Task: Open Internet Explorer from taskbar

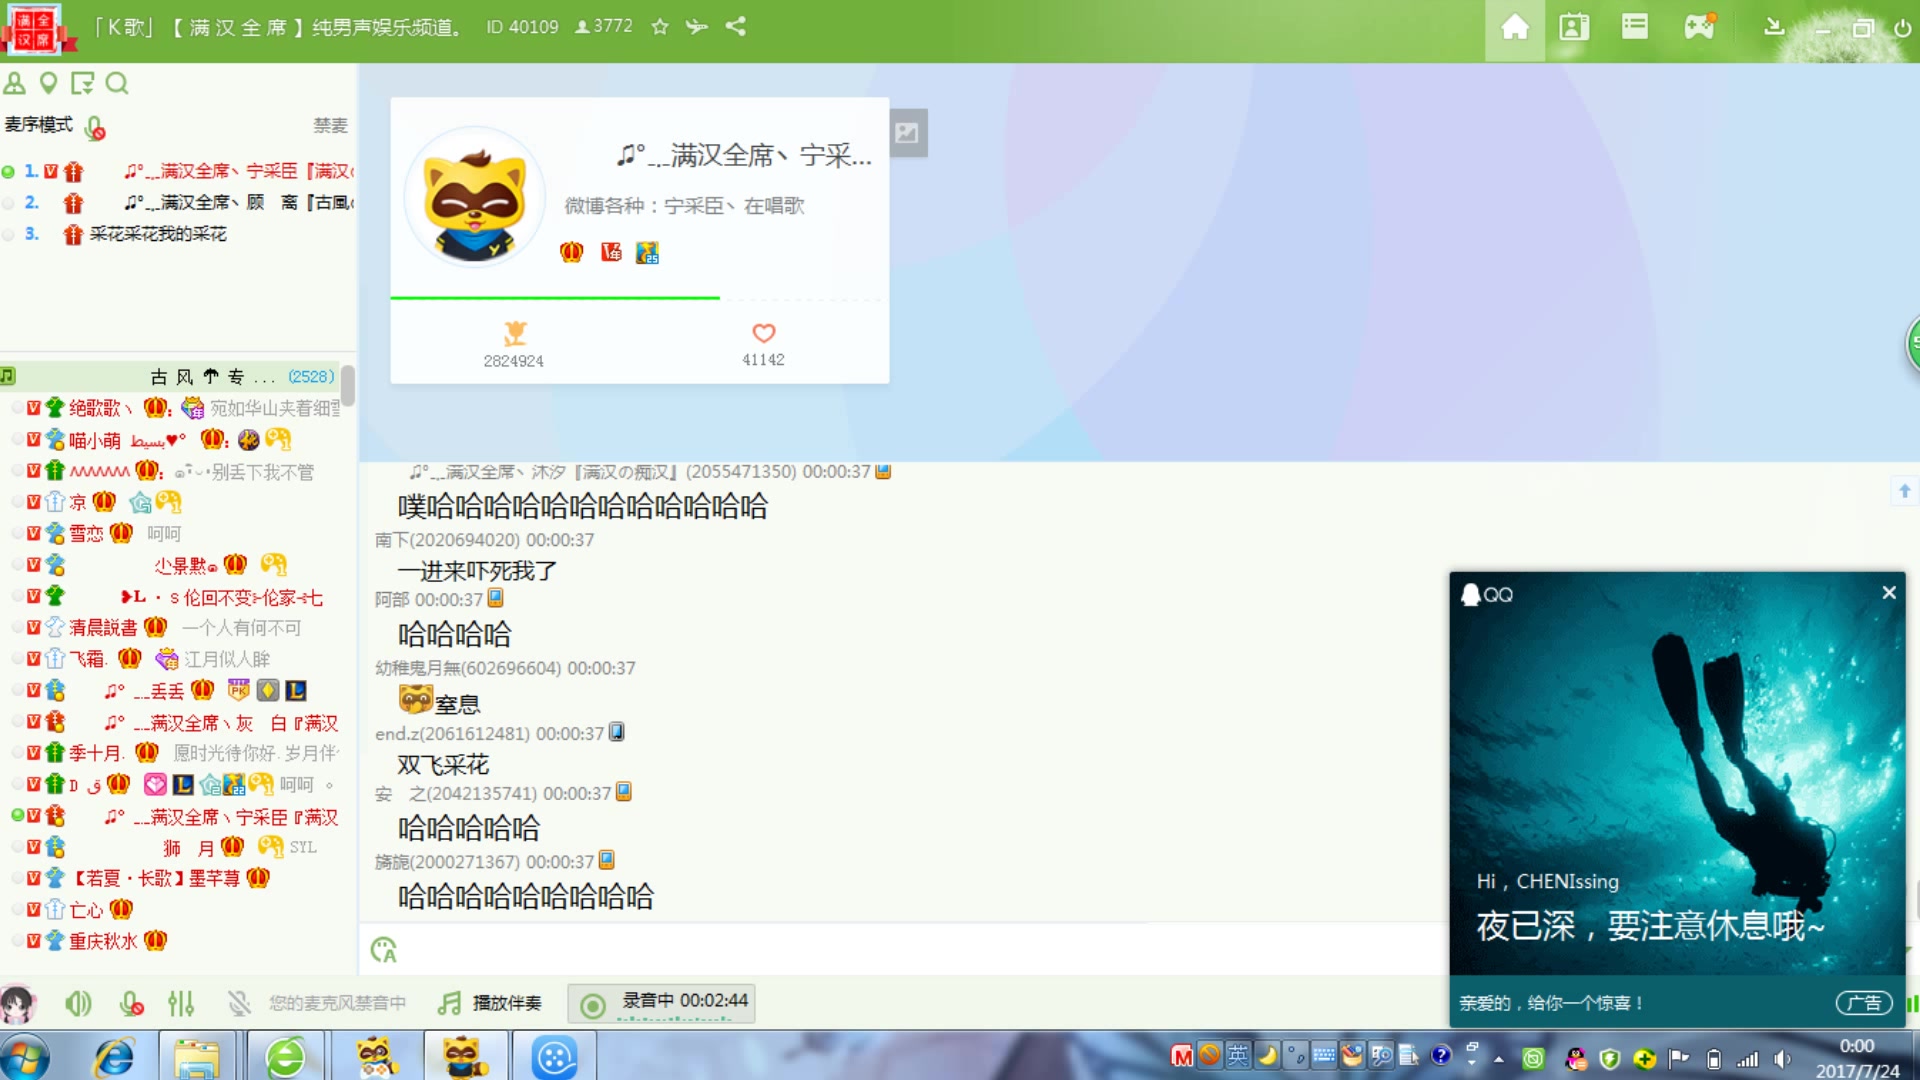Action: [x=114, y=1057]
